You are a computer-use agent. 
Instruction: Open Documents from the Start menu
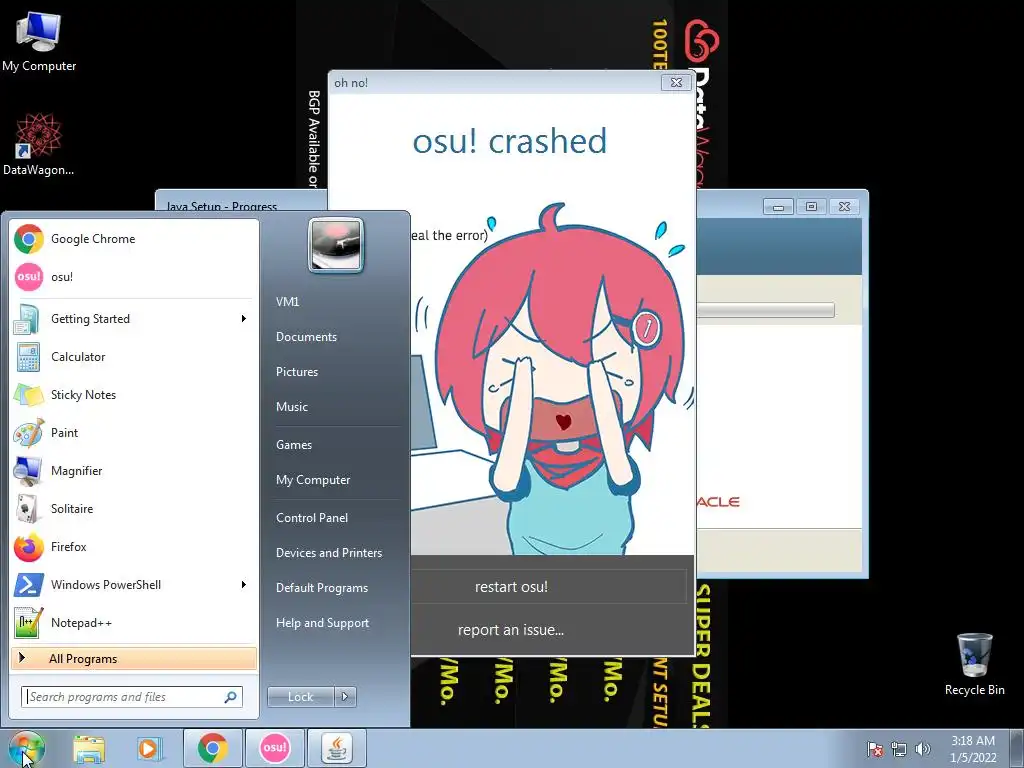coord(306,337)
